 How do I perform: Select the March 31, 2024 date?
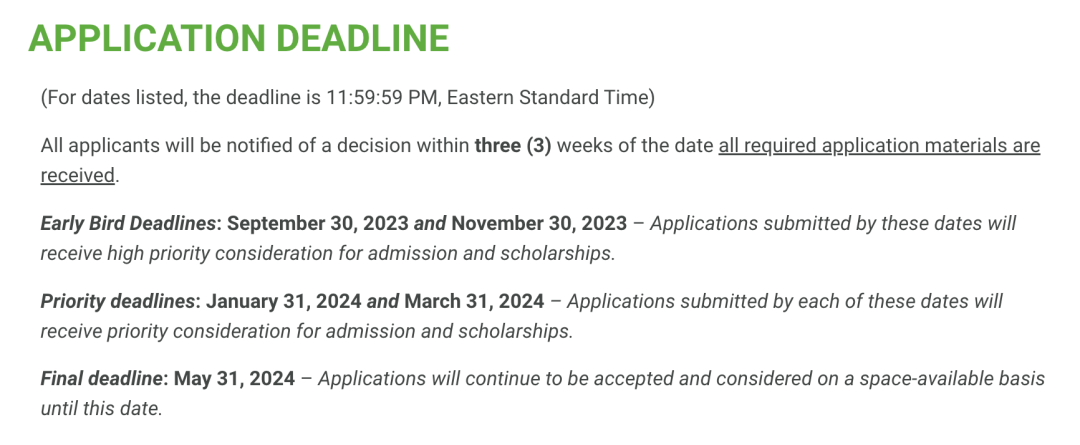click(474, 302)
